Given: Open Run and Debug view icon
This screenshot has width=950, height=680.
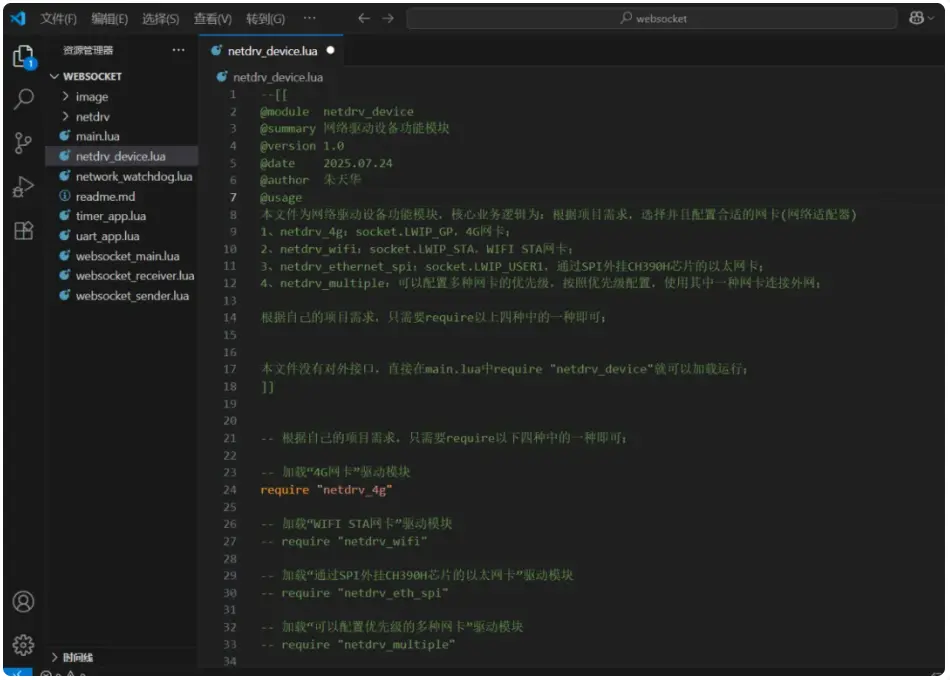Looking at the screenshot, I should [x=23, y=187].
